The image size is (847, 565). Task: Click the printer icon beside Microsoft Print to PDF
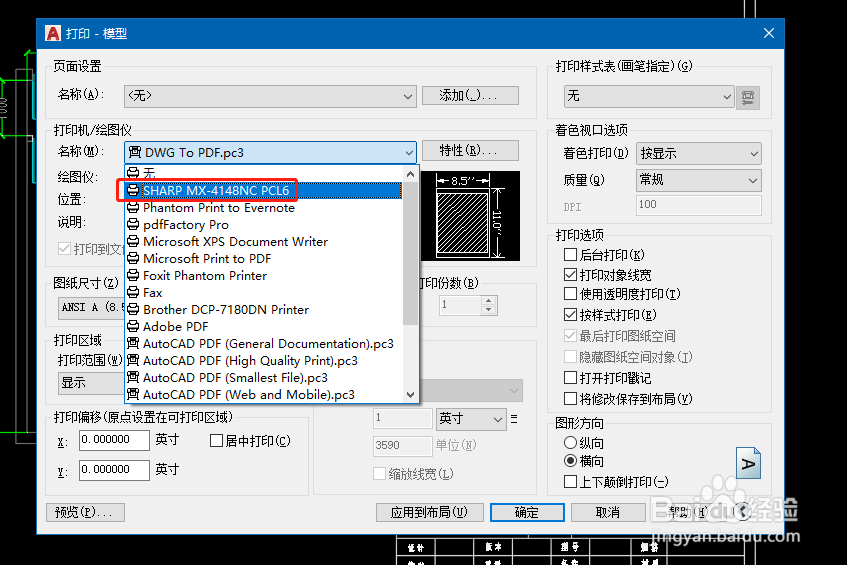[133, 259]
